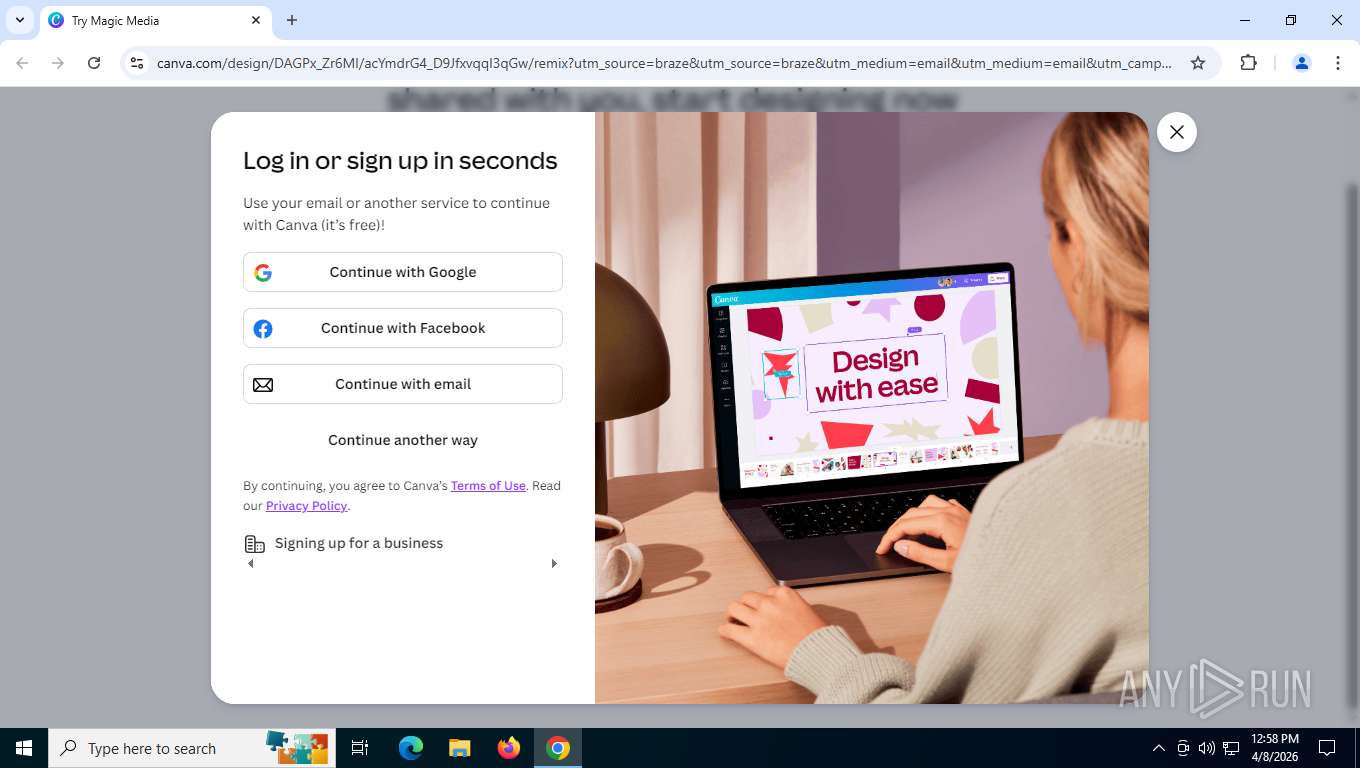
Task: View site information icon in address bar
Action: click(x=138, y=63)
